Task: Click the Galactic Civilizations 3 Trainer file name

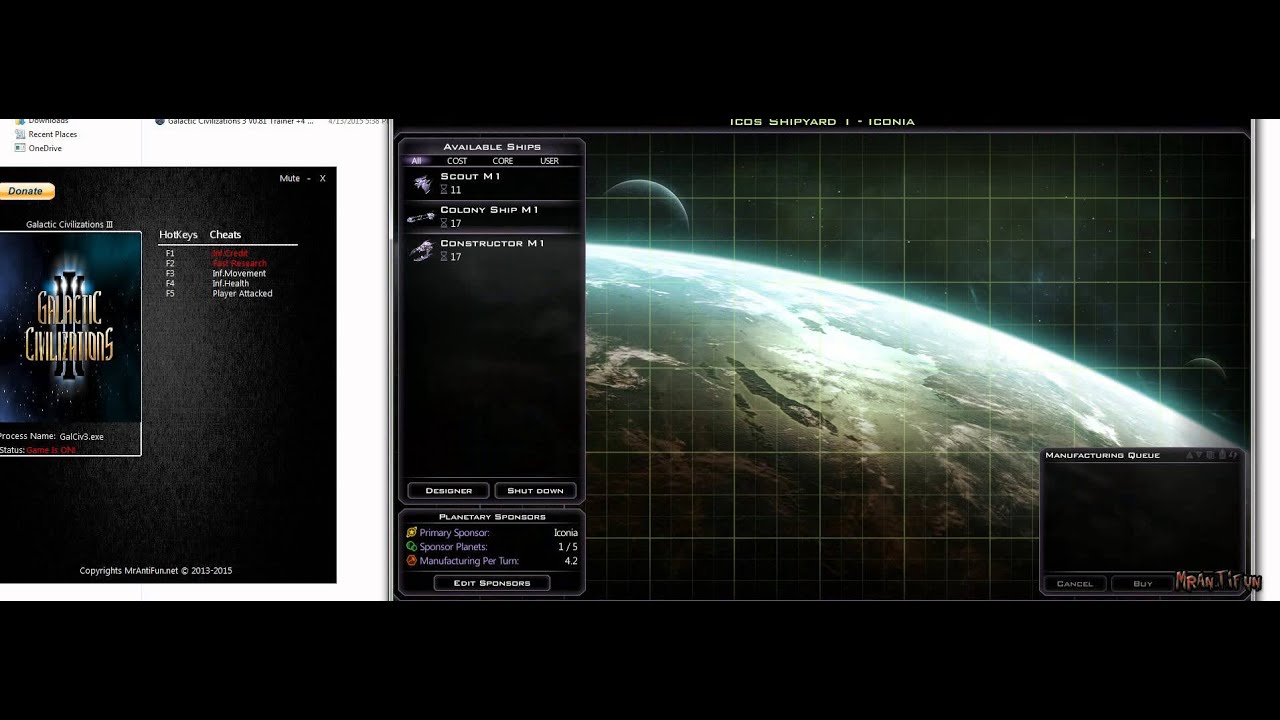Action: pos(240,121)
